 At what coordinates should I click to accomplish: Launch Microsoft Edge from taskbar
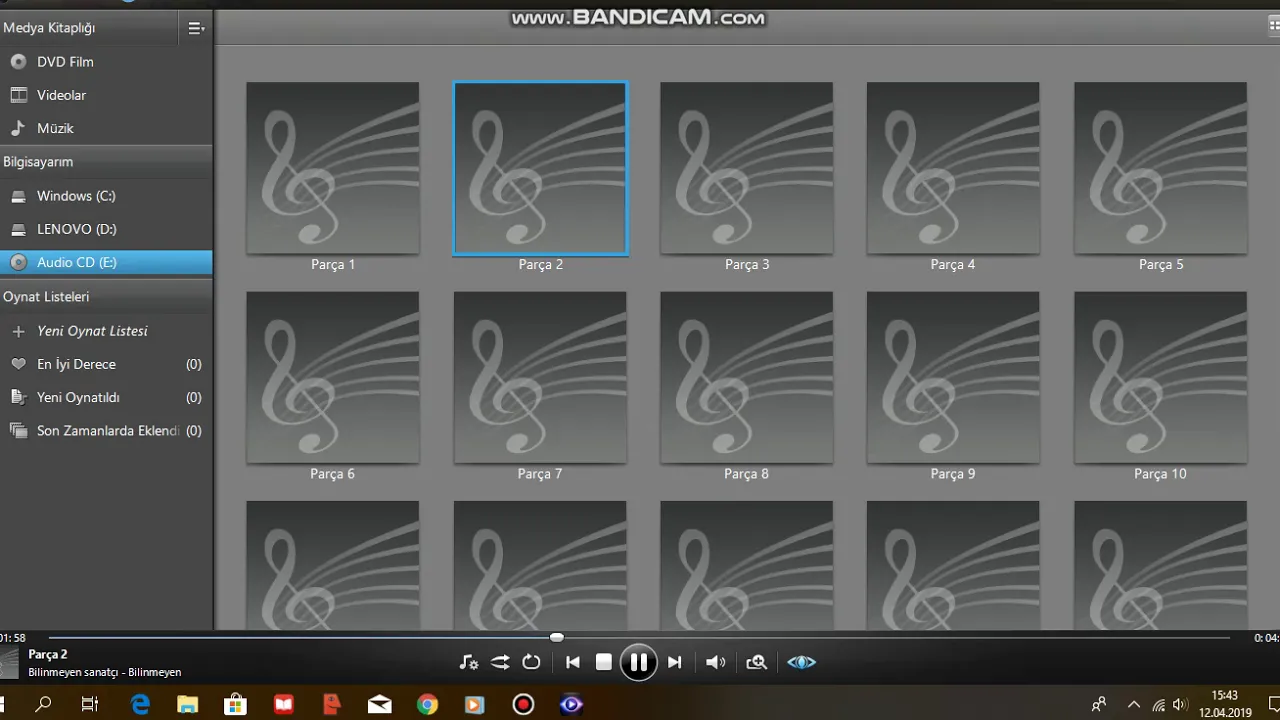(140, 704)
